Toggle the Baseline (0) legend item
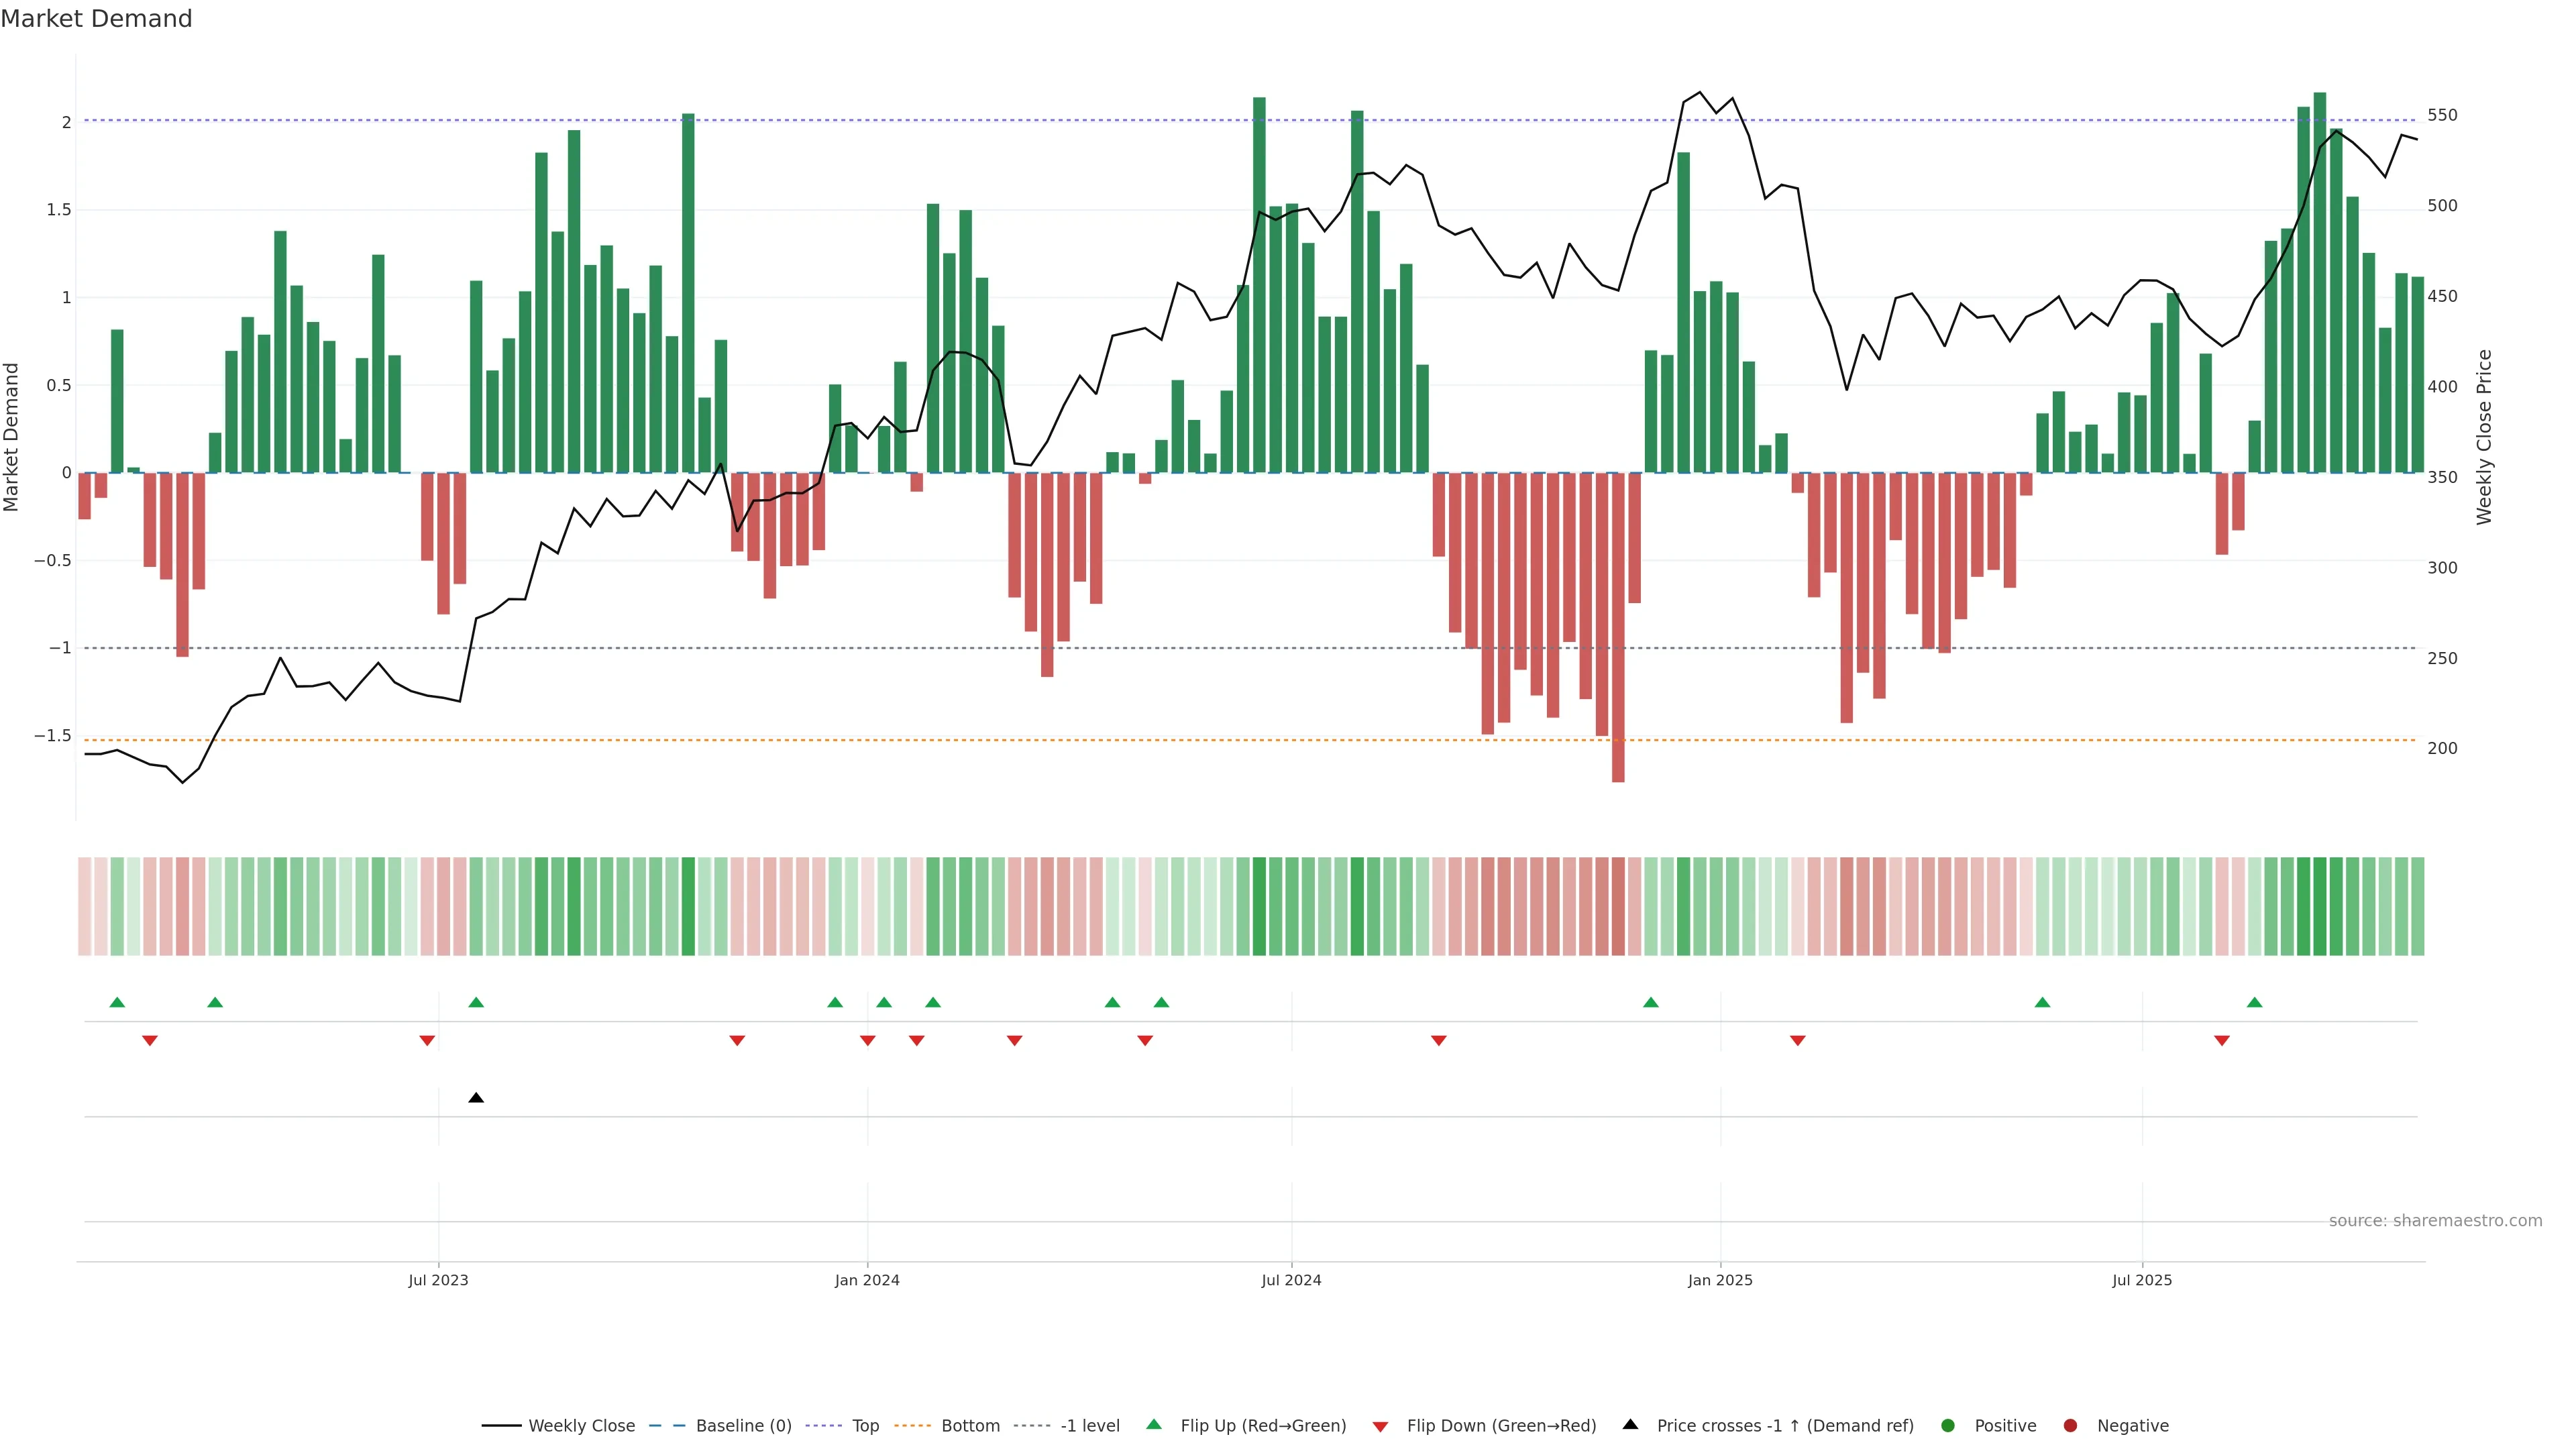The height and width of the screenshot is (1449, 2576). click(743, 1426)
